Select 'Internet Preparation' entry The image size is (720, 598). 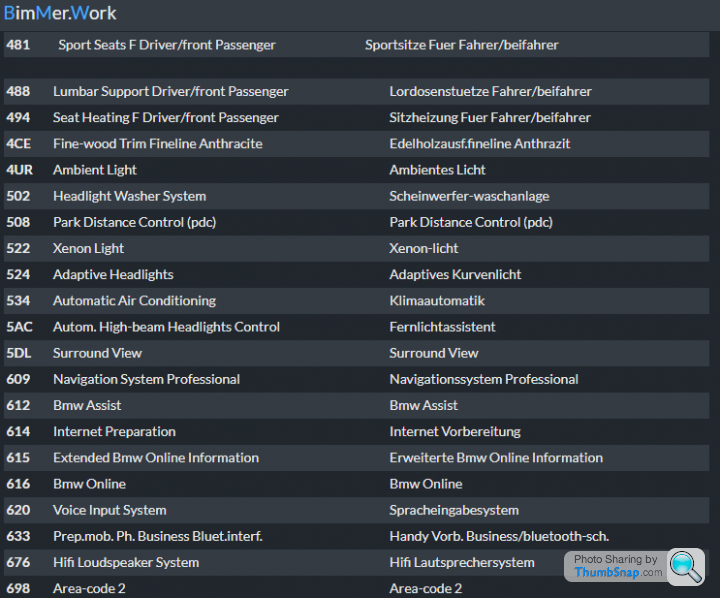click(x=114, y=432)
